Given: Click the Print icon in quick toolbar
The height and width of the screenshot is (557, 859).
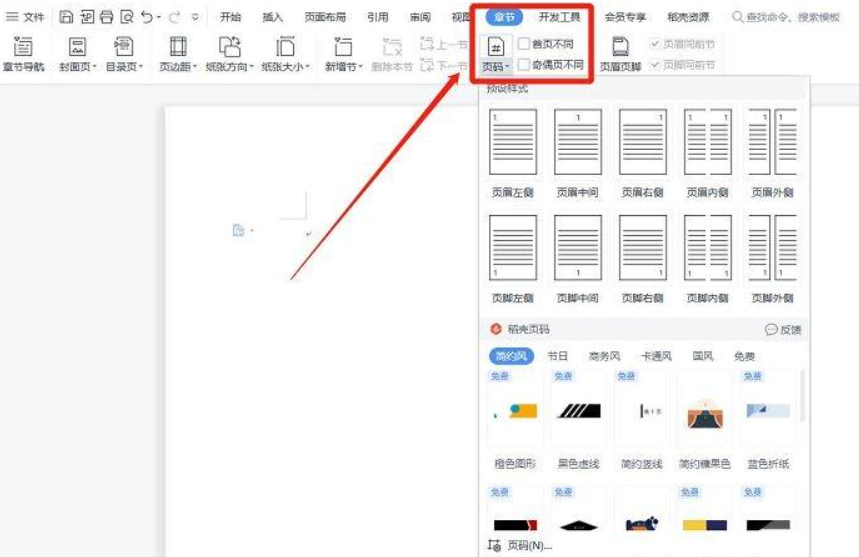Looking at the screenshot, I should click(x=106, y=17).
